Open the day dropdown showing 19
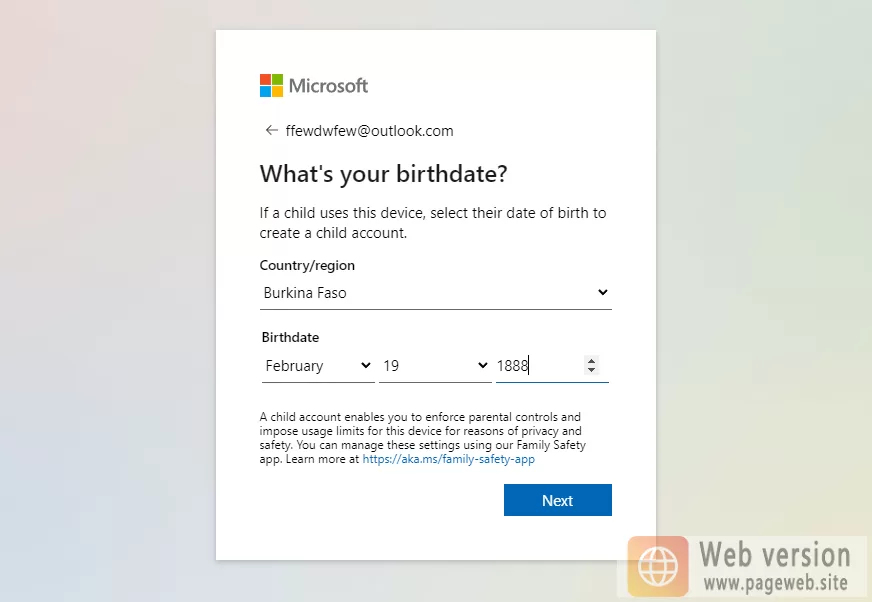Viewport: 872px width, 602px height. (x=435, y=366)
